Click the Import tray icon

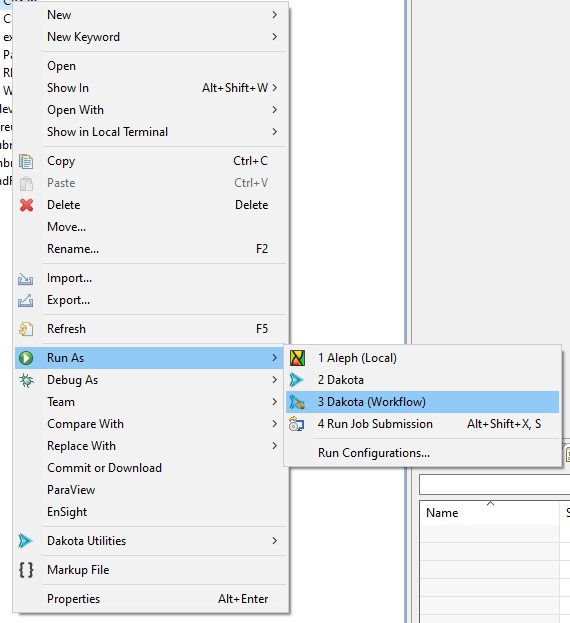[x=25, y=279]
